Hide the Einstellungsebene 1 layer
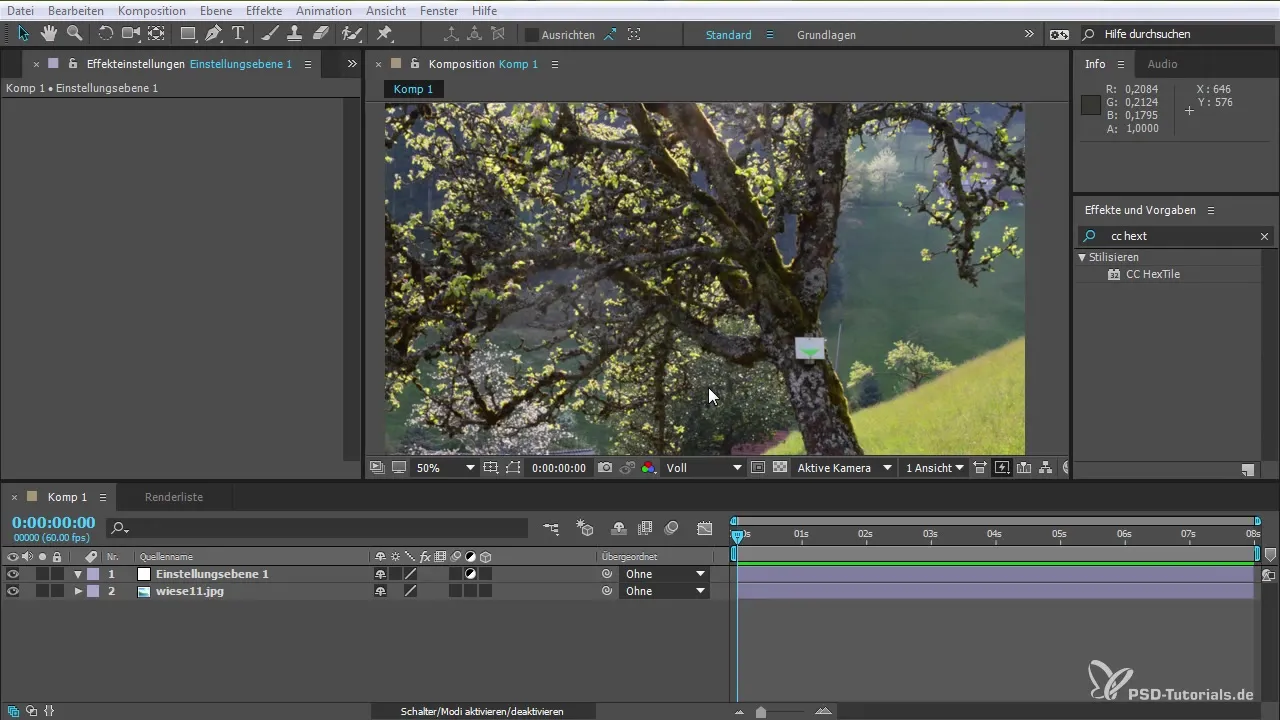Image resolution: width=1280 pixels, height=720 pixels. (13, 574)
